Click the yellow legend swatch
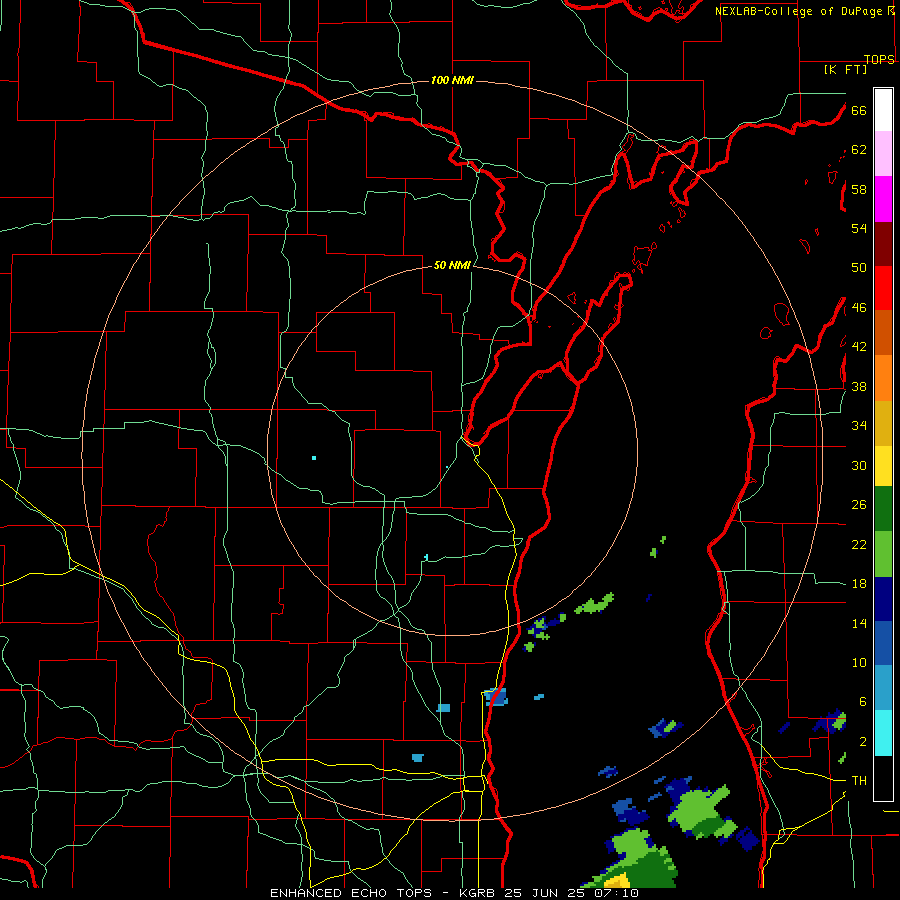This screenshot has height=900, width=900. (883, 466)
